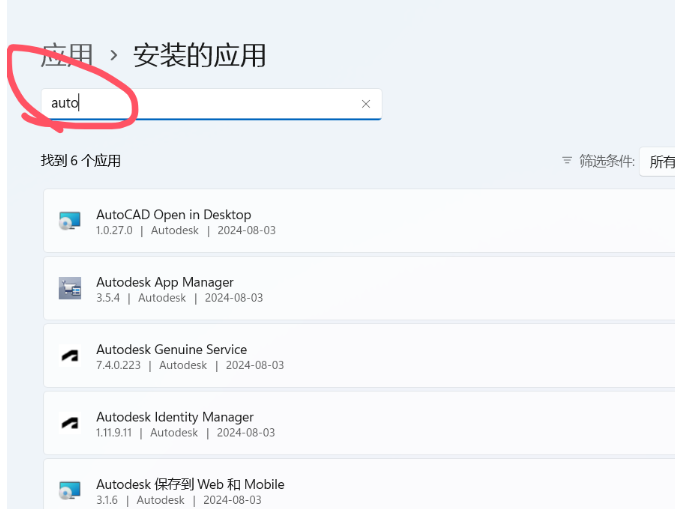Click the breadcrumb chevron separator after 应用

click(x=113, y=55)
